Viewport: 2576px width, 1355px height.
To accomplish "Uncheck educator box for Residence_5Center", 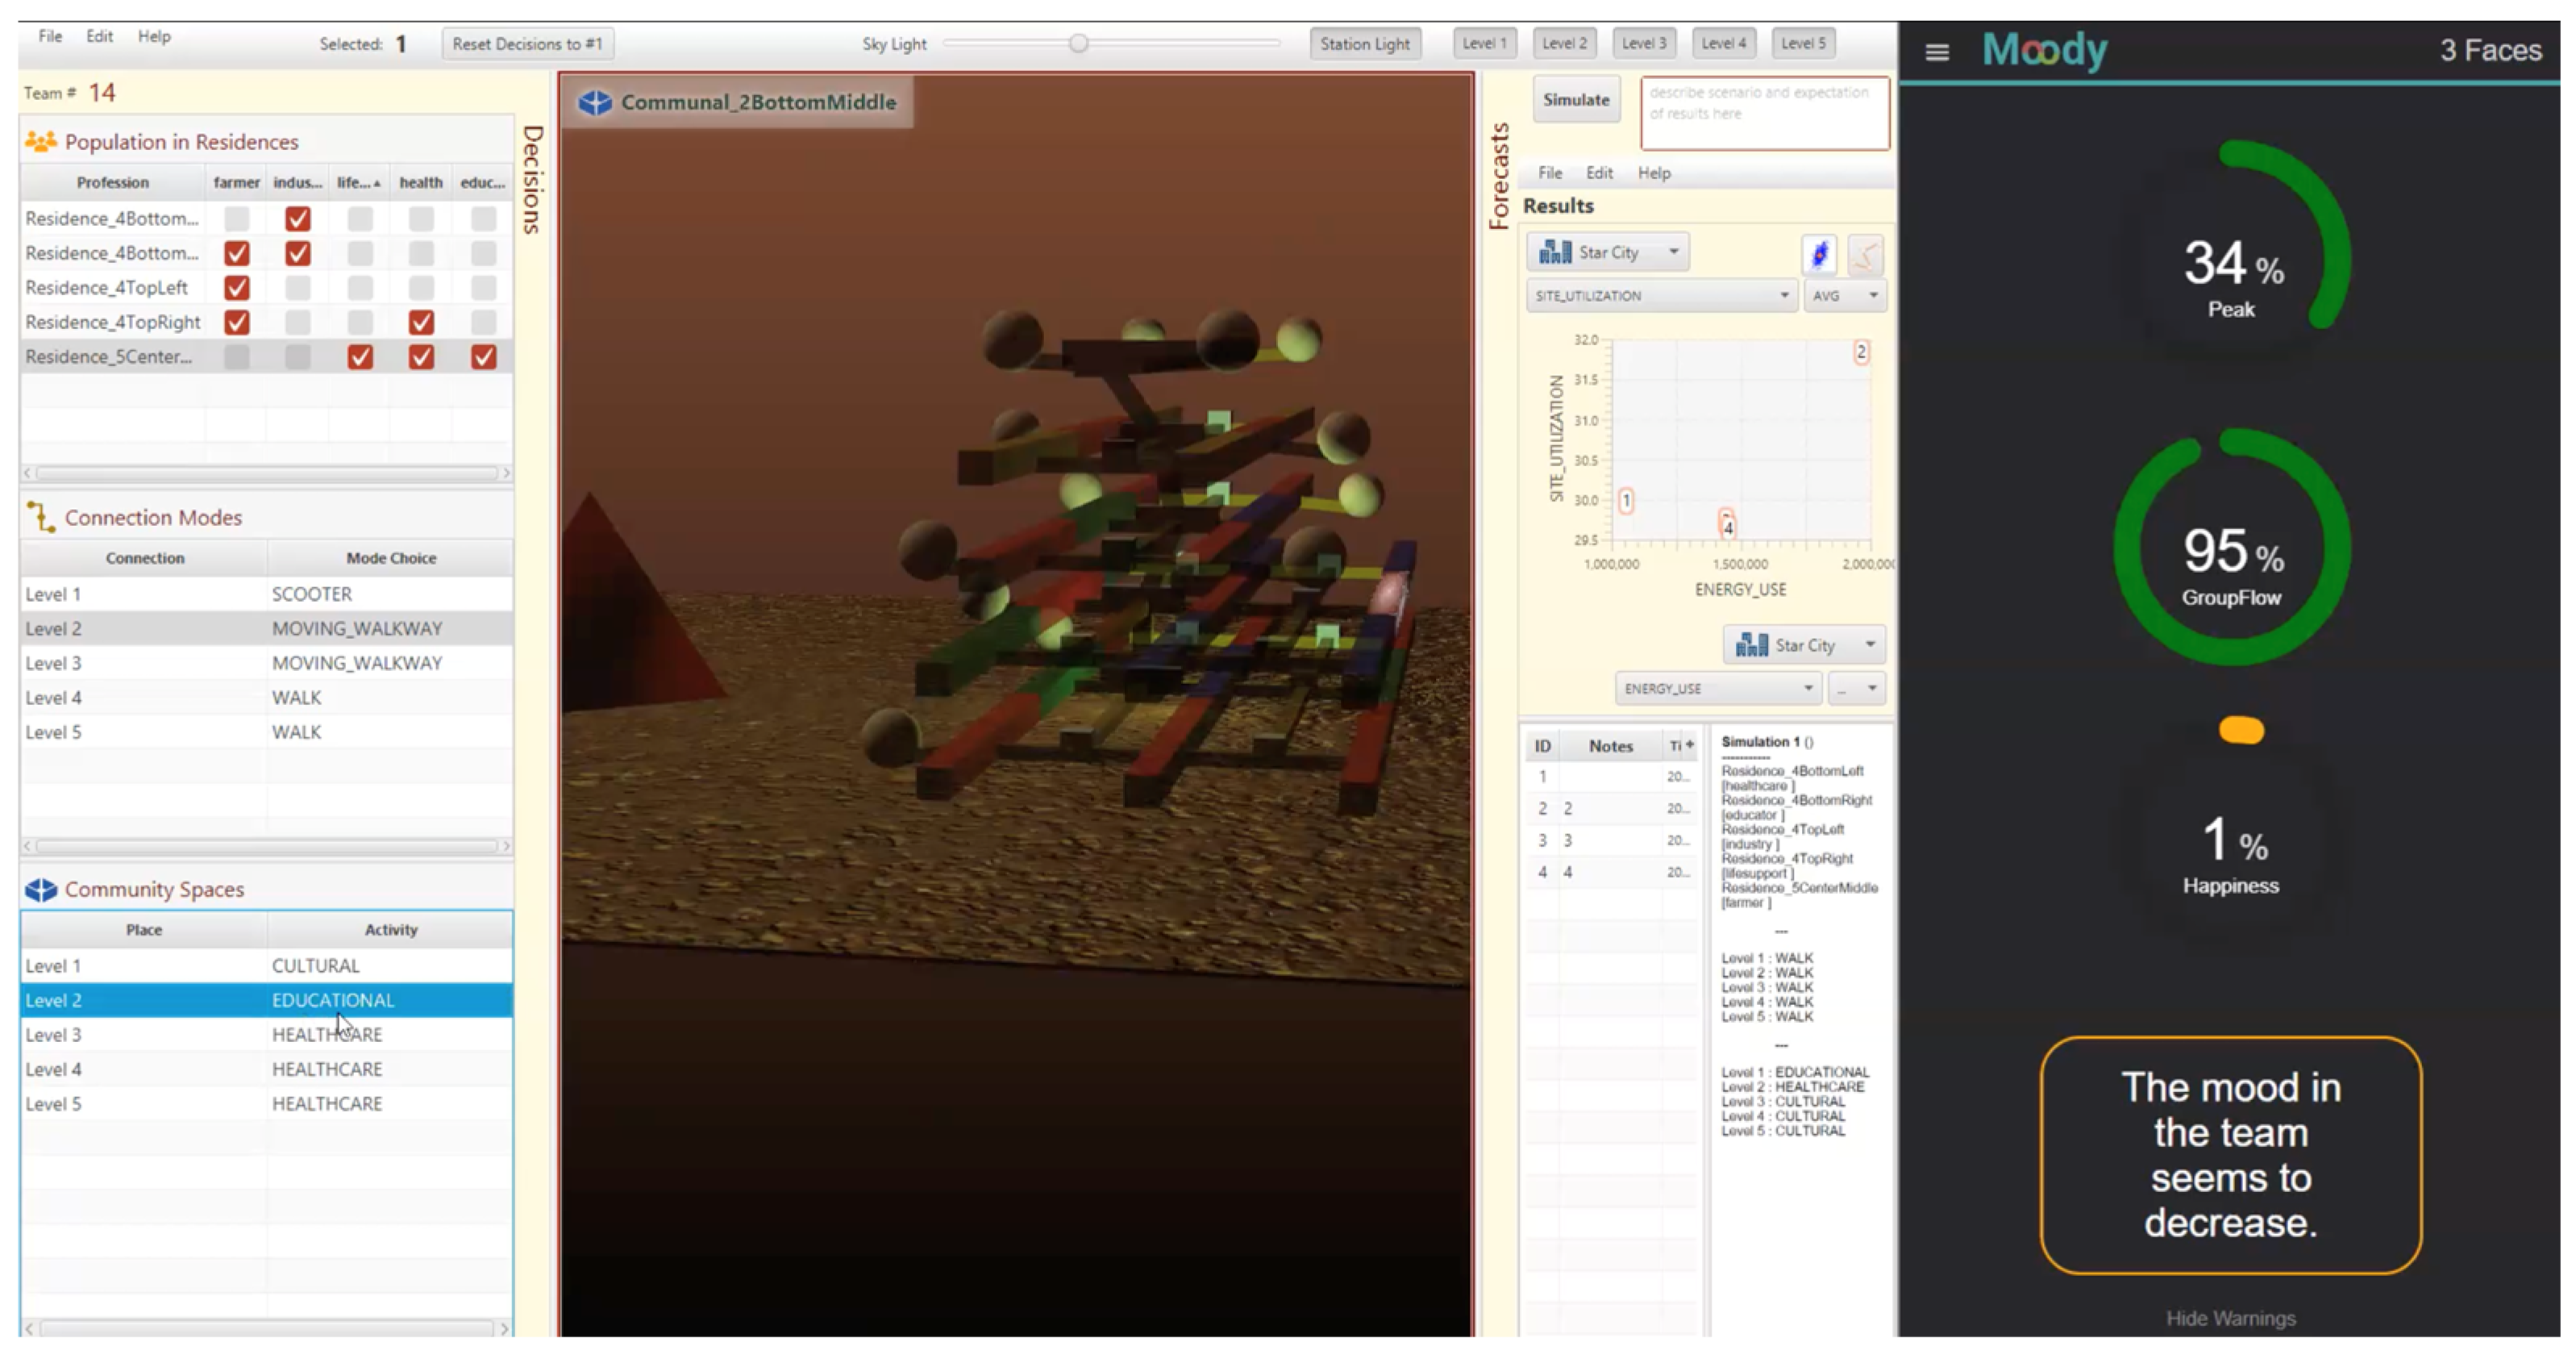I will (484, 357).
